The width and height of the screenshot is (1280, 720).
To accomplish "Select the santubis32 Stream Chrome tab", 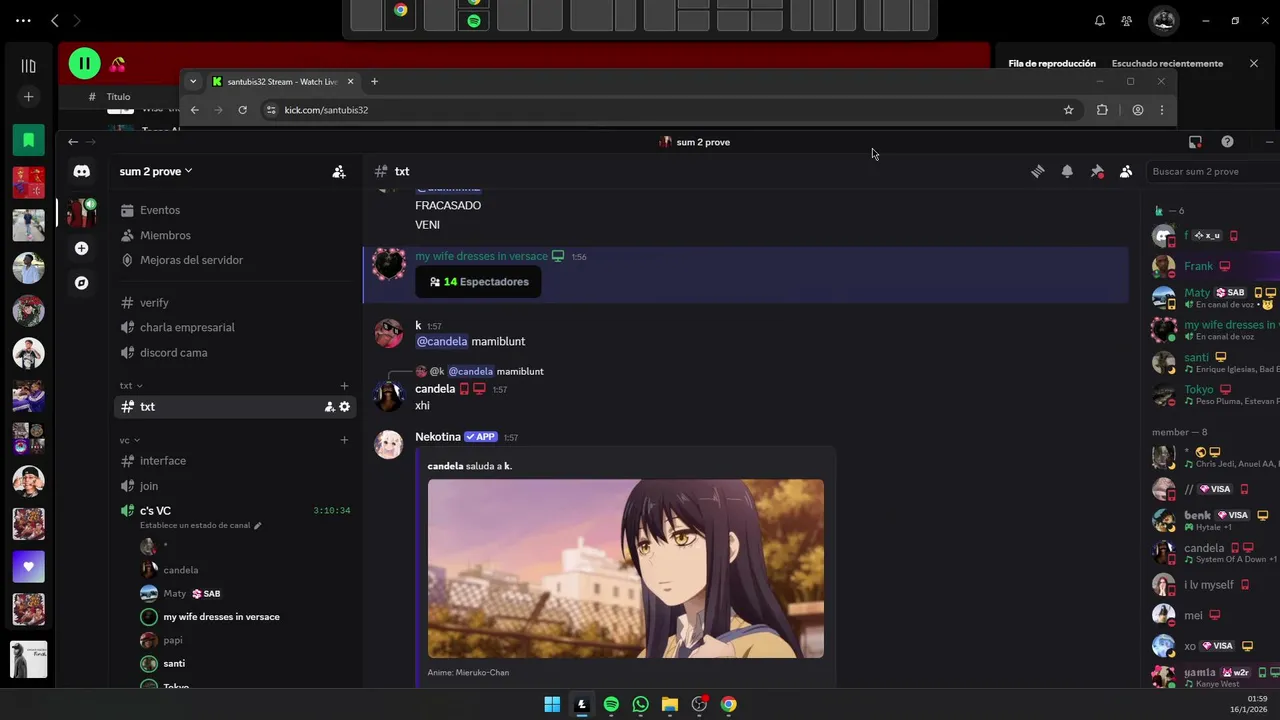I will click(x=283, y=82).
